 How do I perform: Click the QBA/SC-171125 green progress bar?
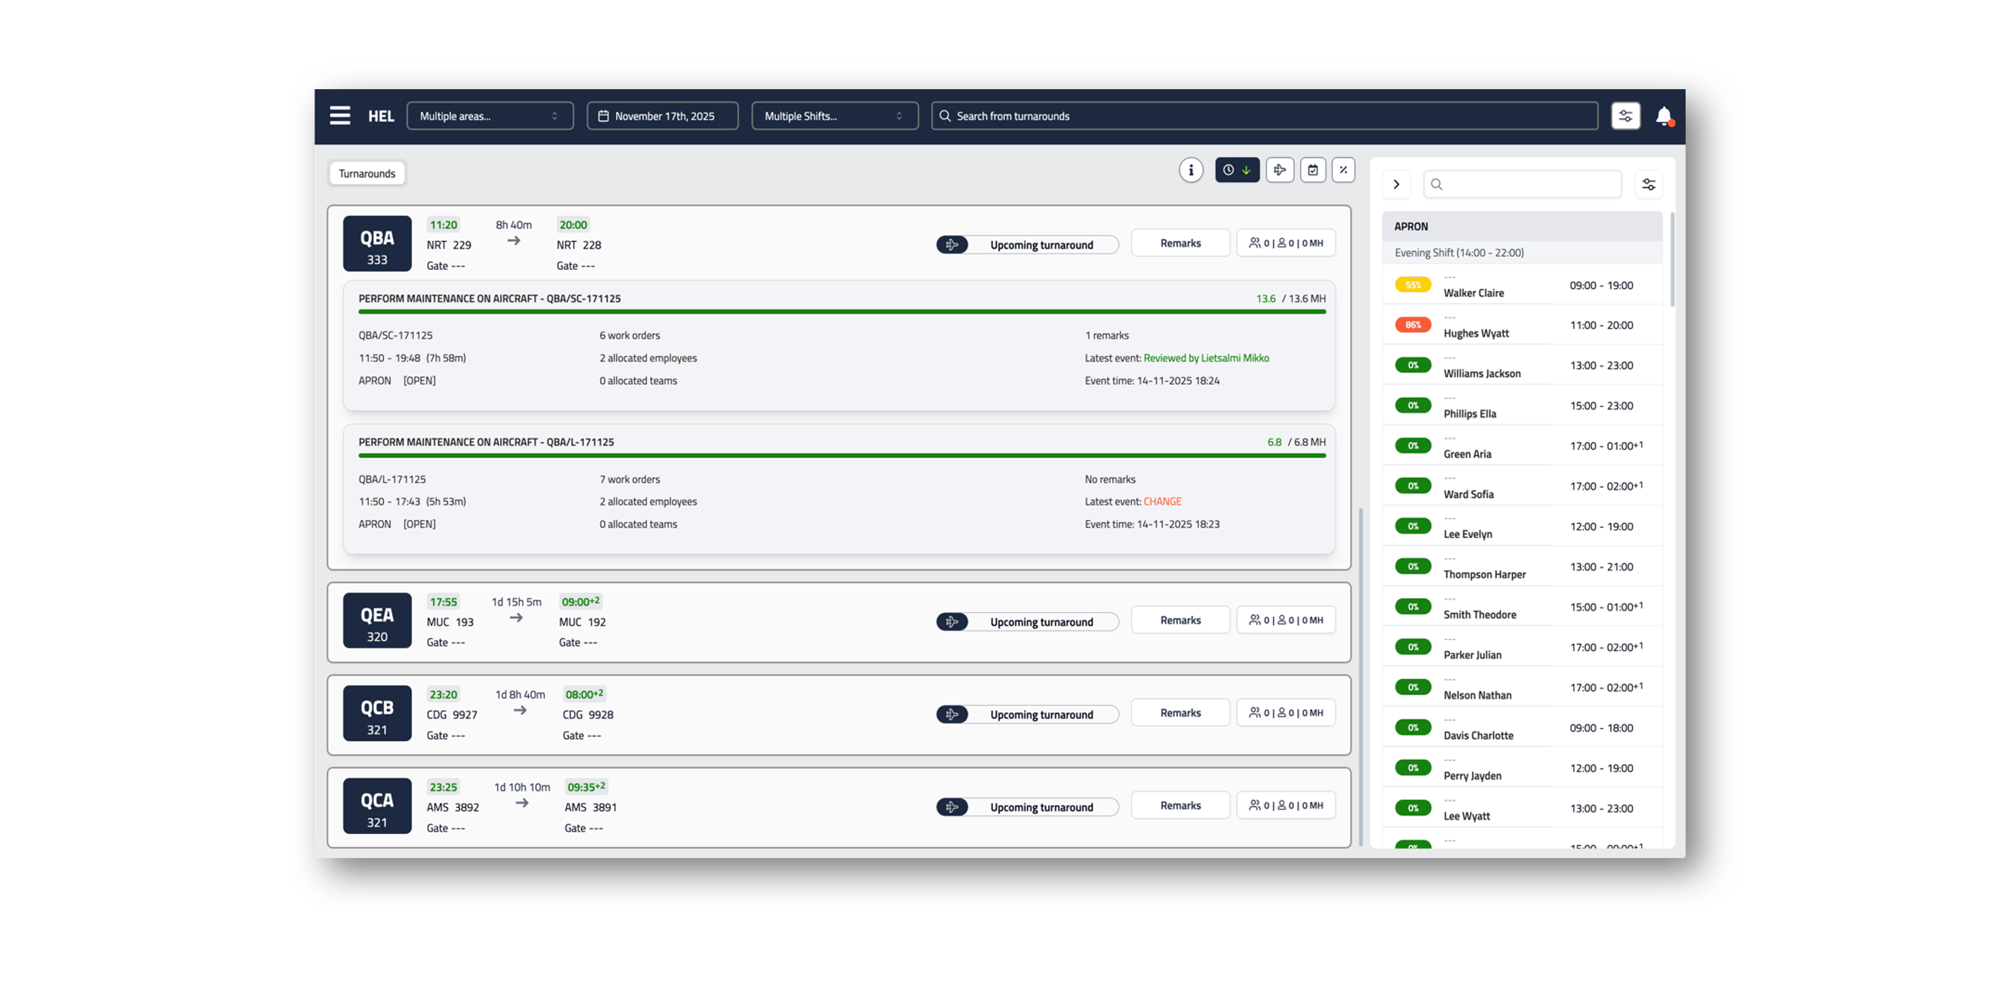(841, 312)
